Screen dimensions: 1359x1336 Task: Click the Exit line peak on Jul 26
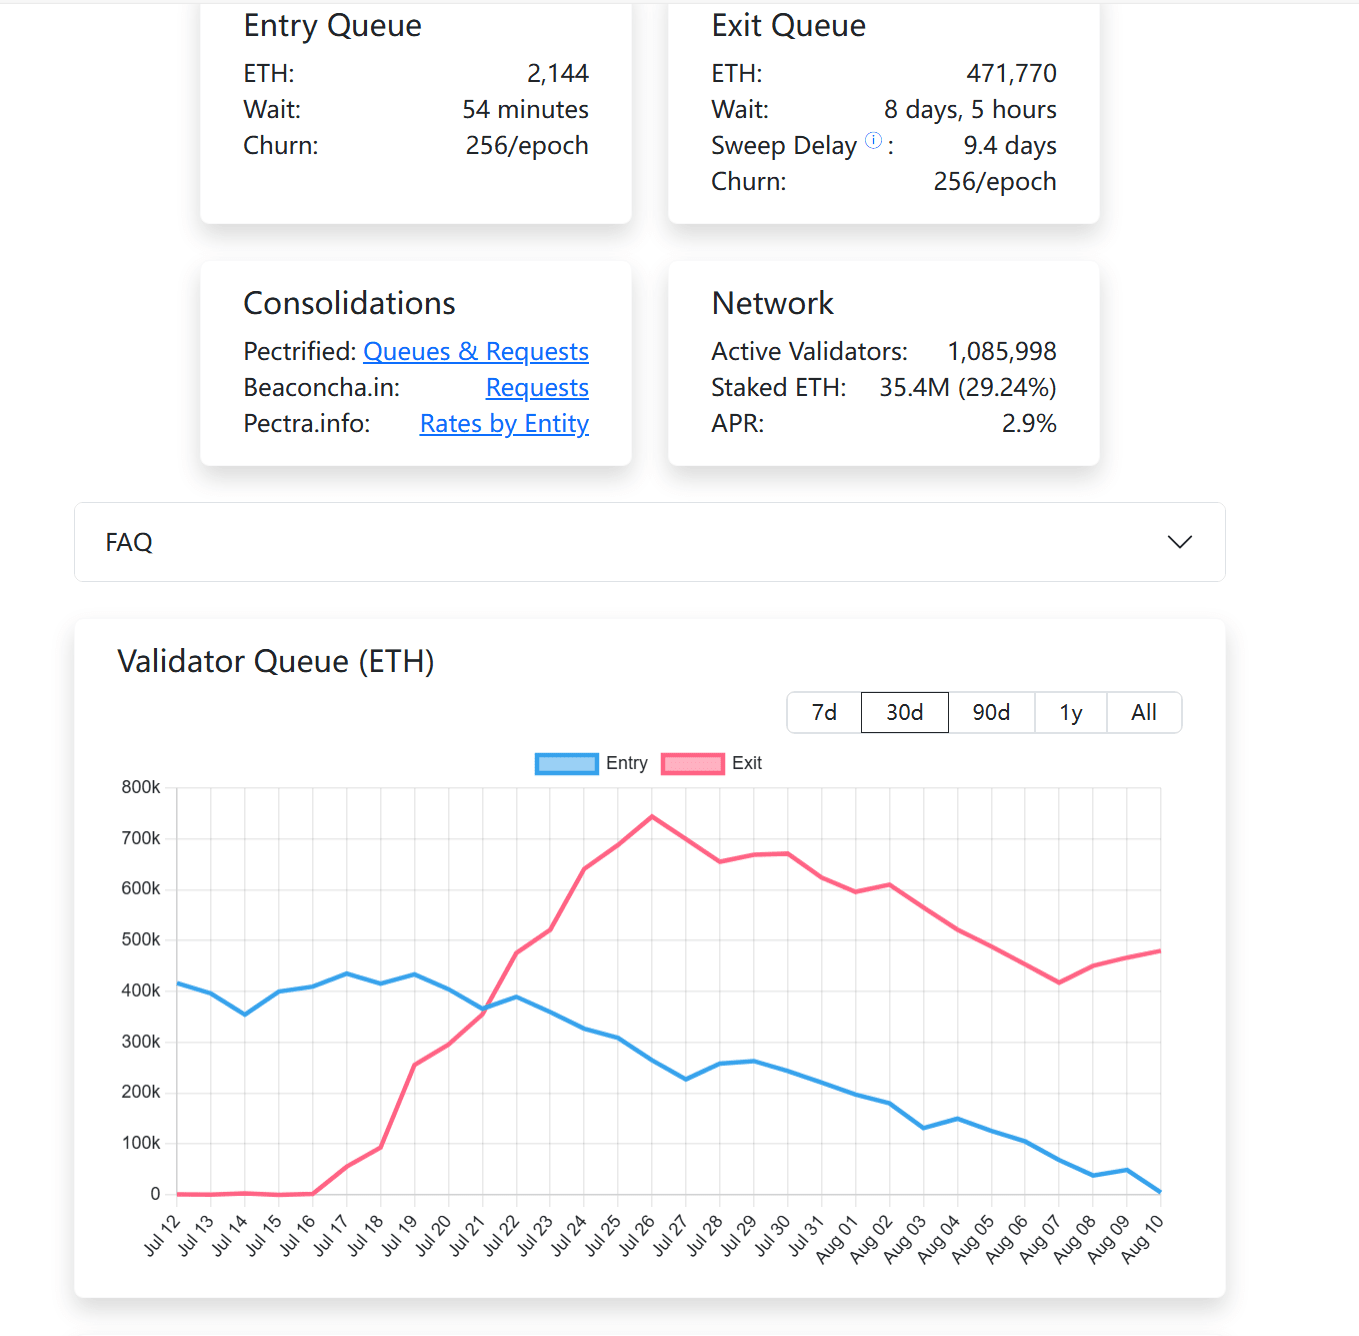tap(652, 817)
